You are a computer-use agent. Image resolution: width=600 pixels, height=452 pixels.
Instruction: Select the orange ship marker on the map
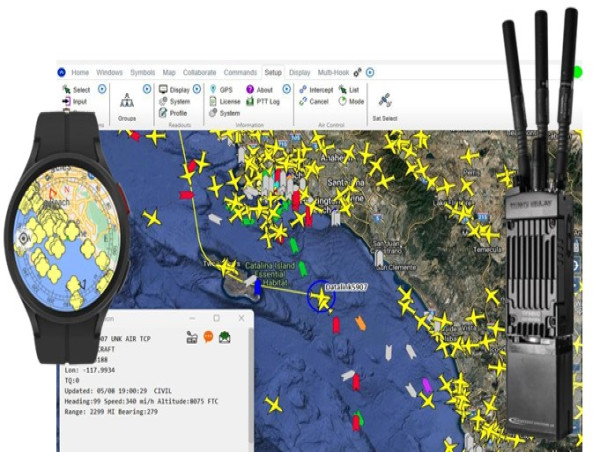(360, 323)
